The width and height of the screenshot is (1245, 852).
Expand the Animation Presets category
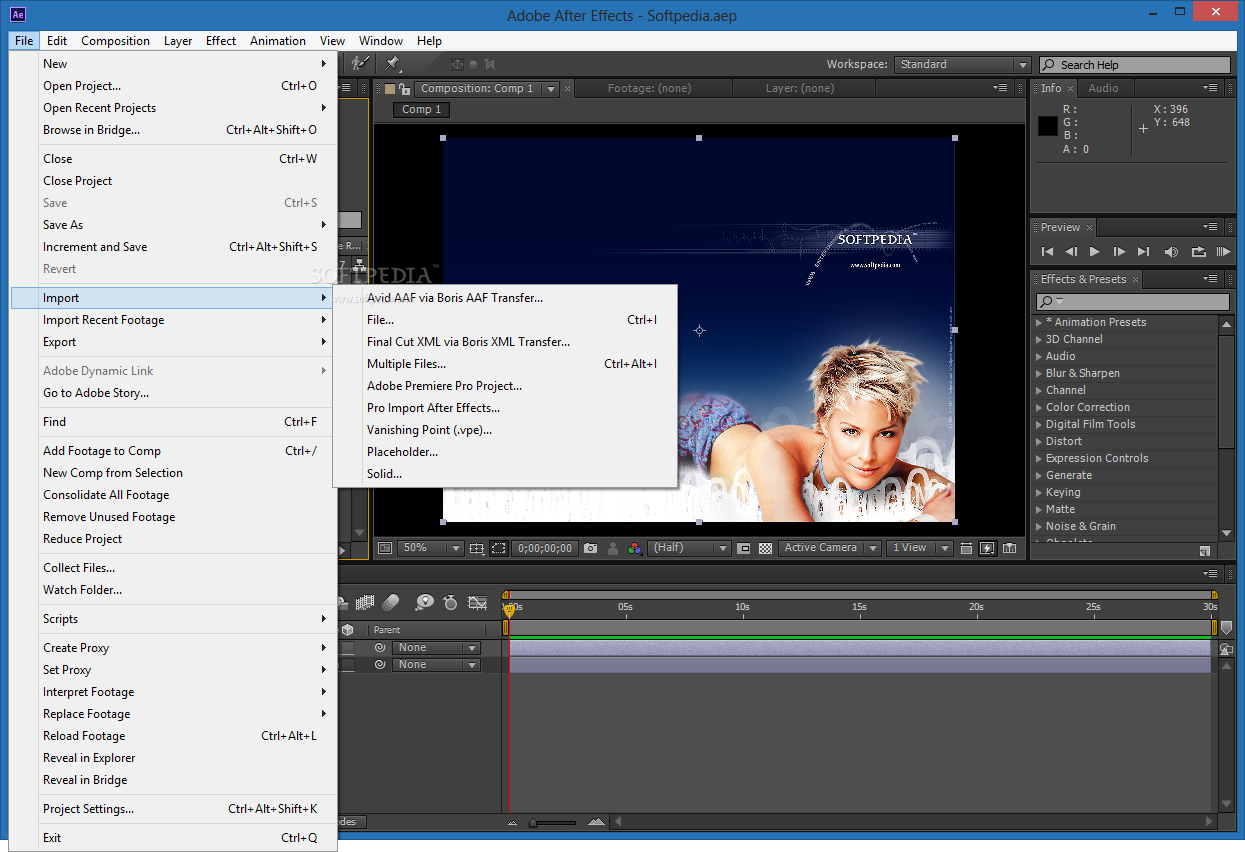click(x=1038, y=322)
